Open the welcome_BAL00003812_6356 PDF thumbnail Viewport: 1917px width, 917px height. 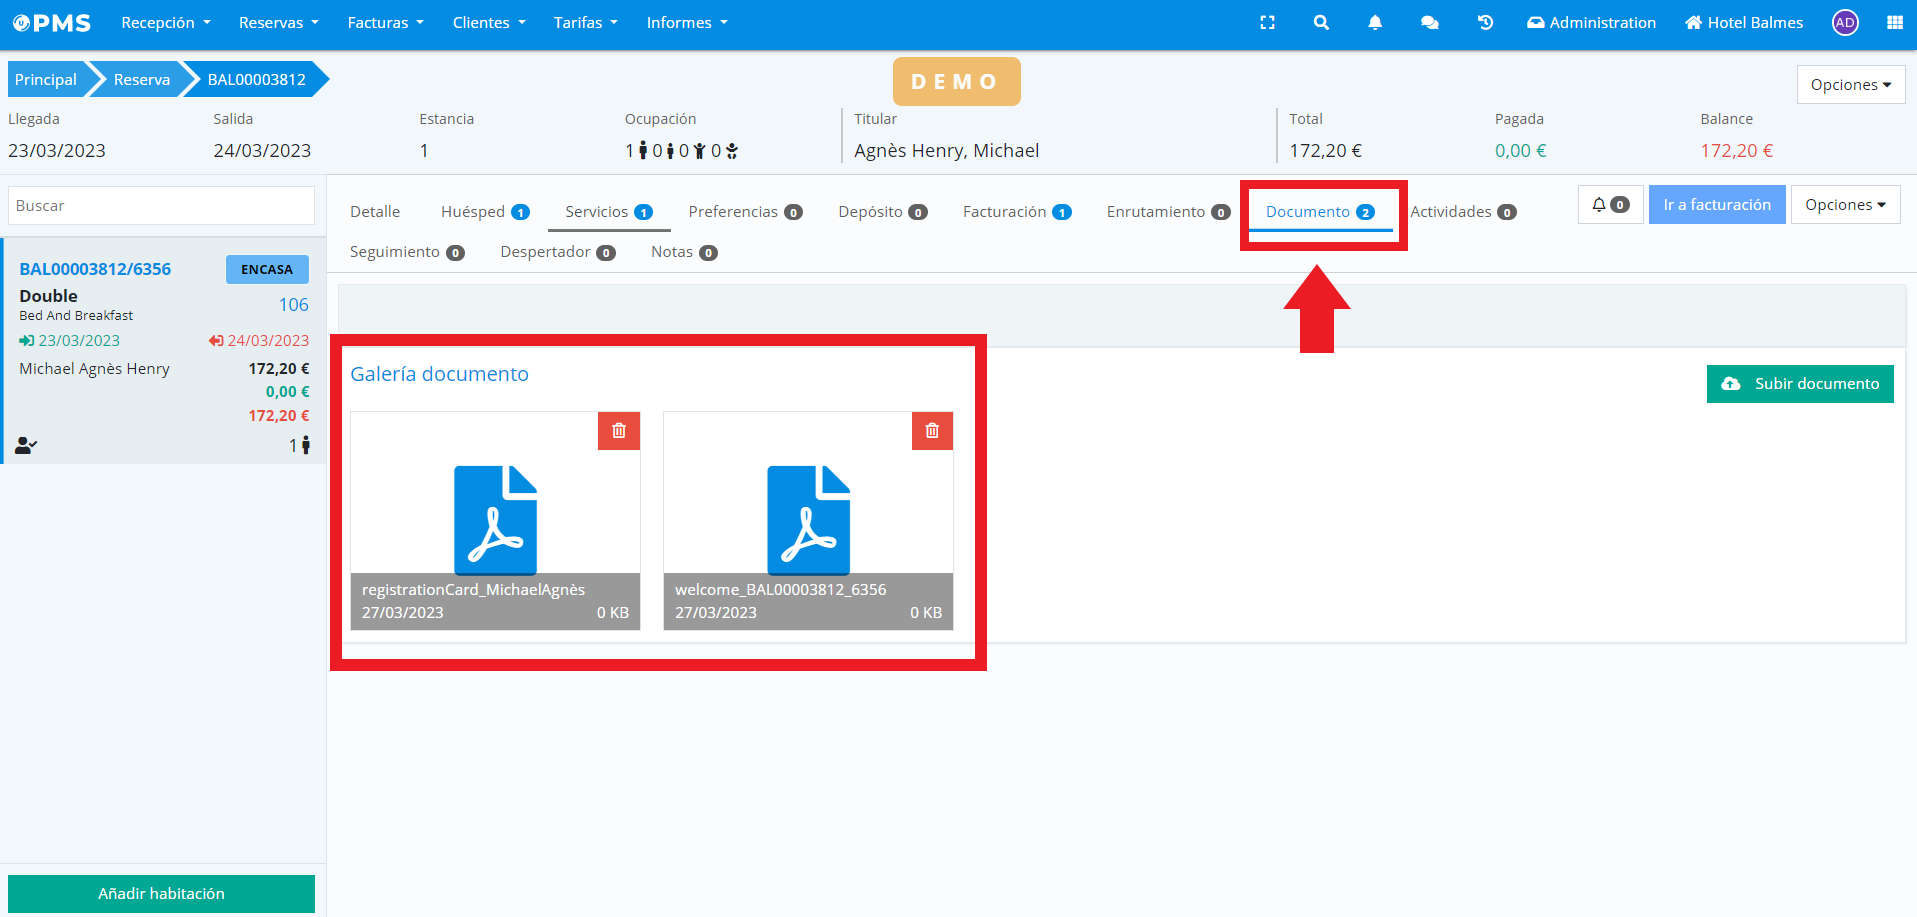pyautogui.click(x=808, y=519)
